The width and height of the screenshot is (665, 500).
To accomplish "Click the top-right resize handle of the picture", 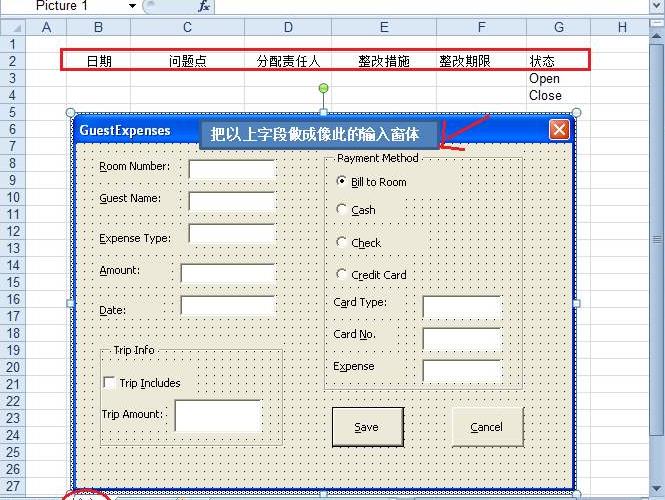I will coord(576,113).
